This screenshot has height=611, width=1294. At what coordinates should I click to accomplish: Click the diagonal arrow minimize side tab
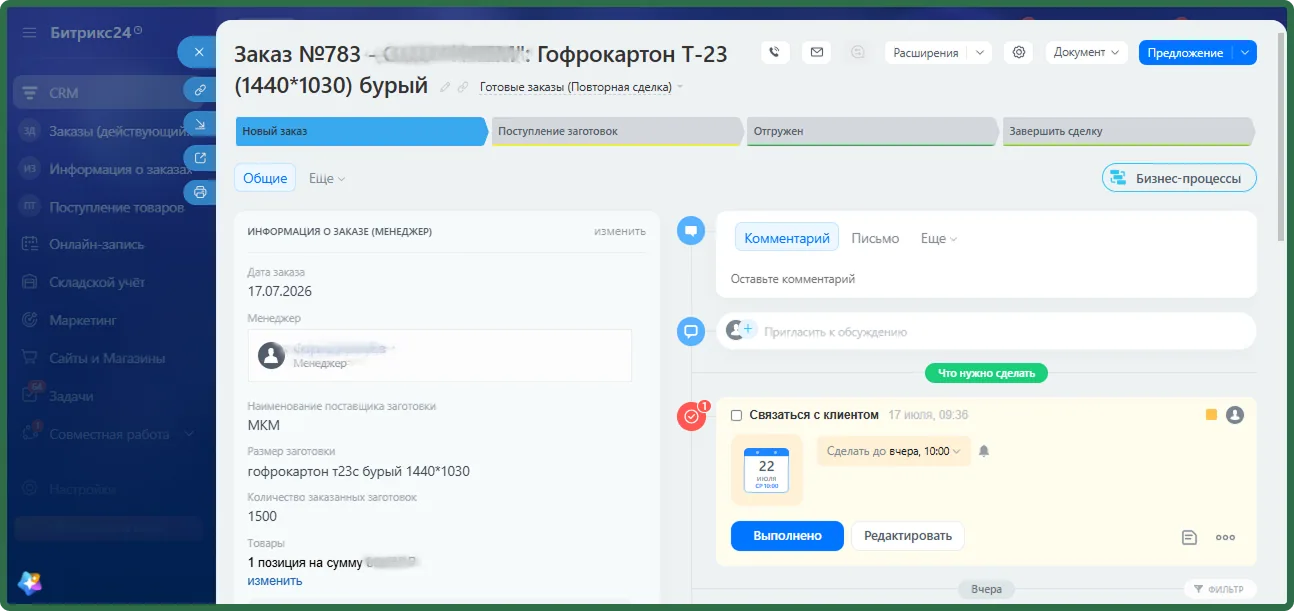coord(200,124)
